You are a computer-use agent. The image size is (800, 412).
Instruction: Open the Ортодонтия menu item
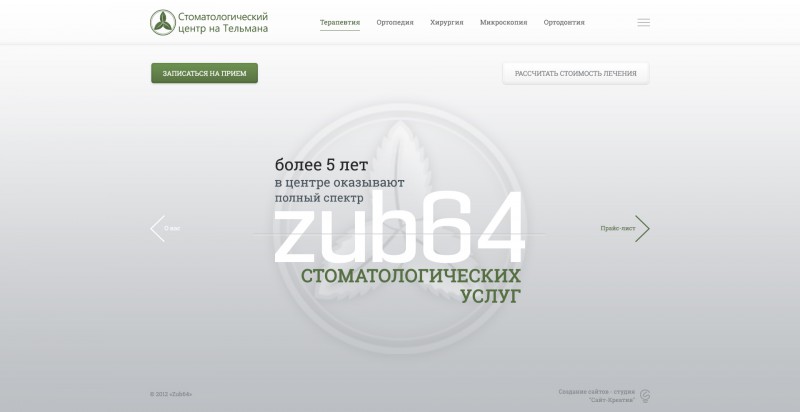coord(564,22)
